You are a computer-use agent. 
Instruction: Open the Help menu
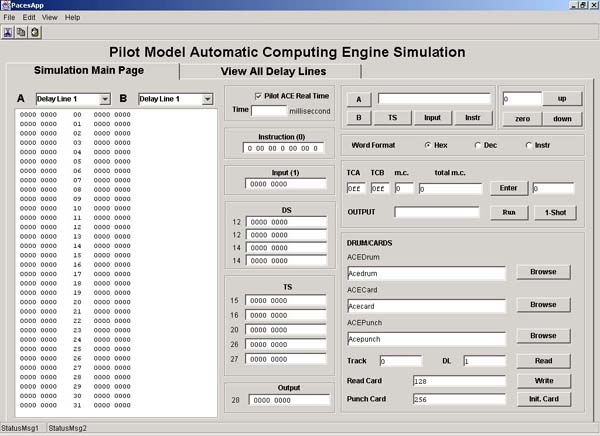coord(72,18)
